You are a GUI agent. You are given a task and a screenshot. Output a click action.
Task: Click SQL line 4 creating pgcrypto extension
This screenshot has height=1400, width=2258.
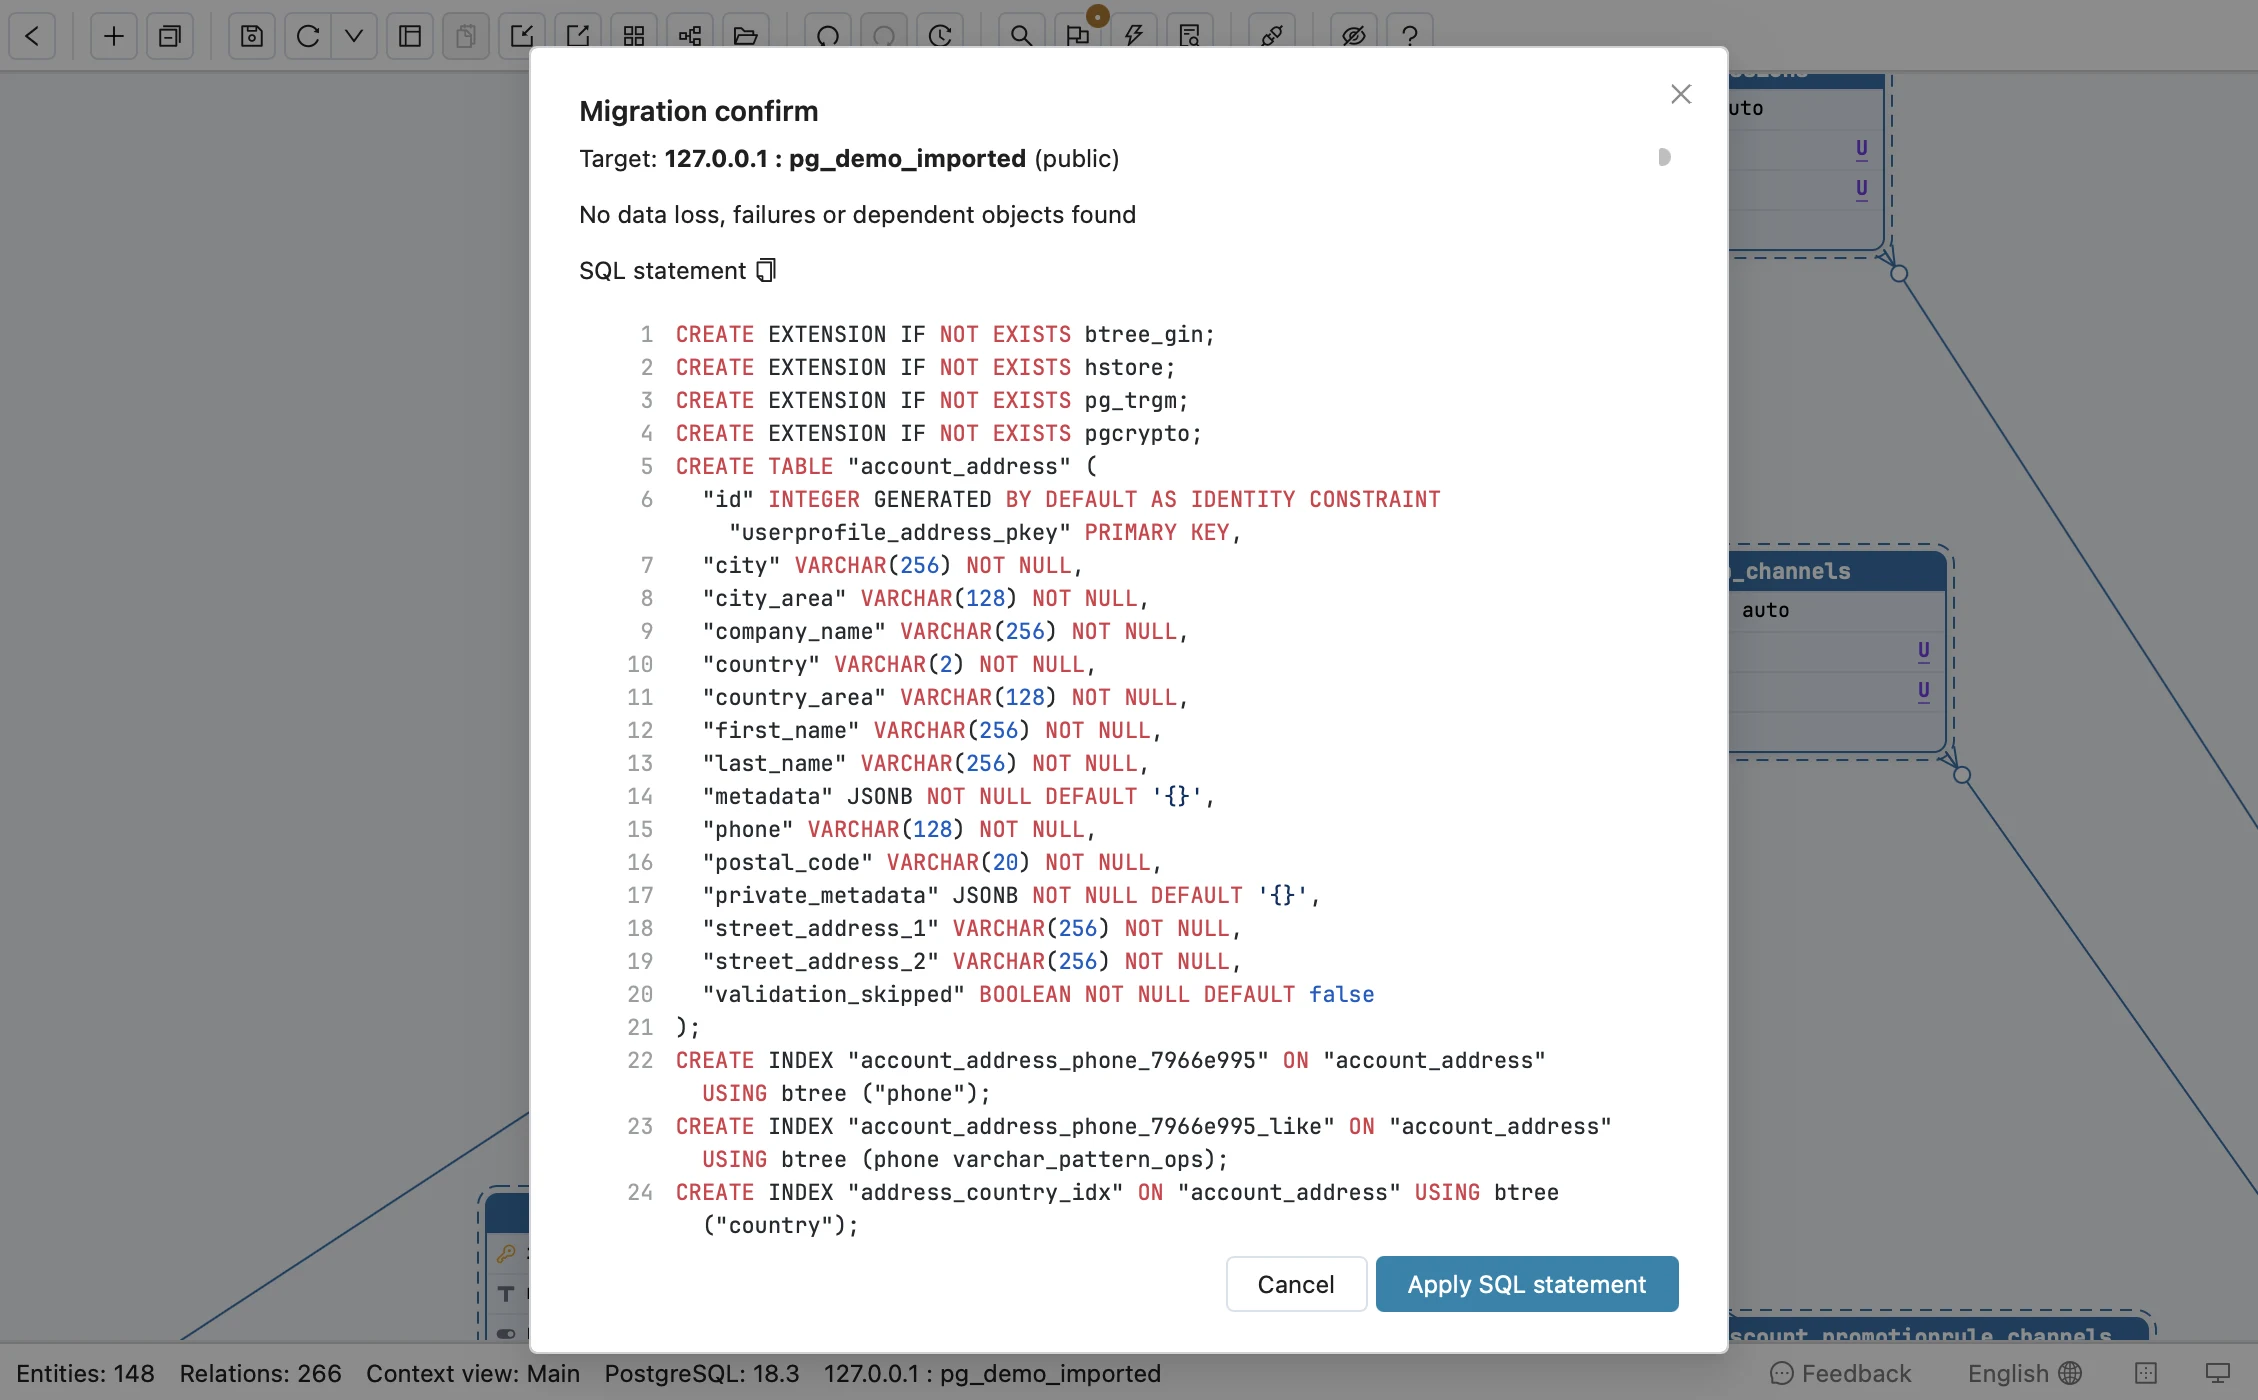tap(938, 433)
